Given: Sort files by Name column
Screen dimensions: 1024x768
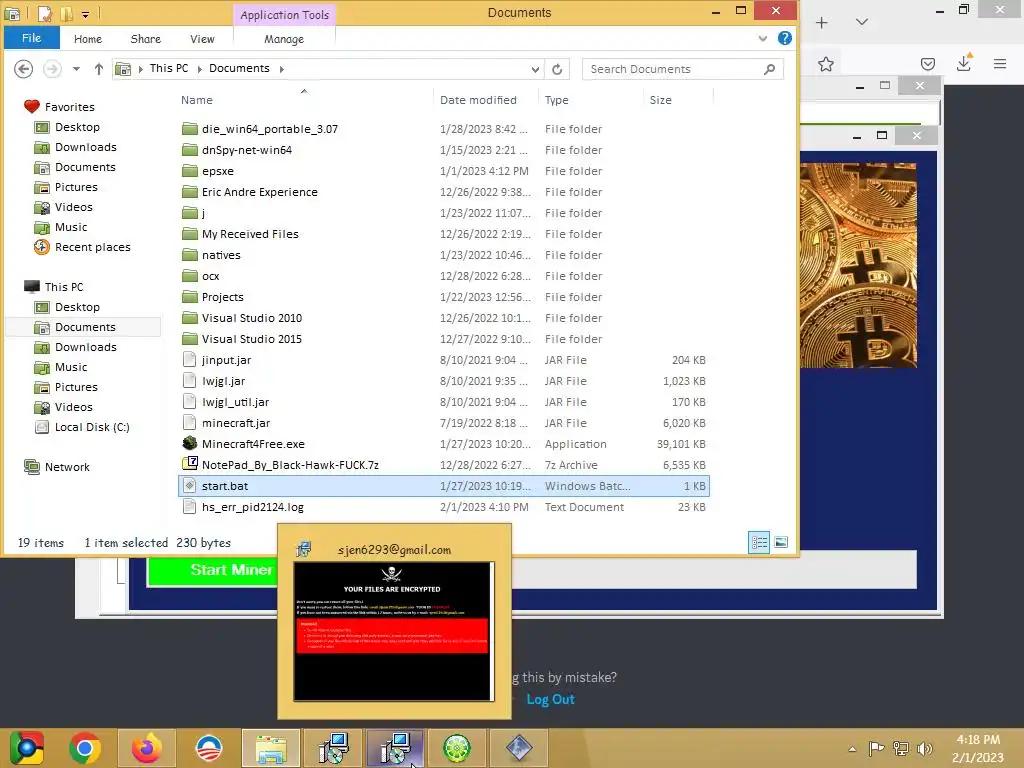Looking at the screenshot, I should [197, 100].
